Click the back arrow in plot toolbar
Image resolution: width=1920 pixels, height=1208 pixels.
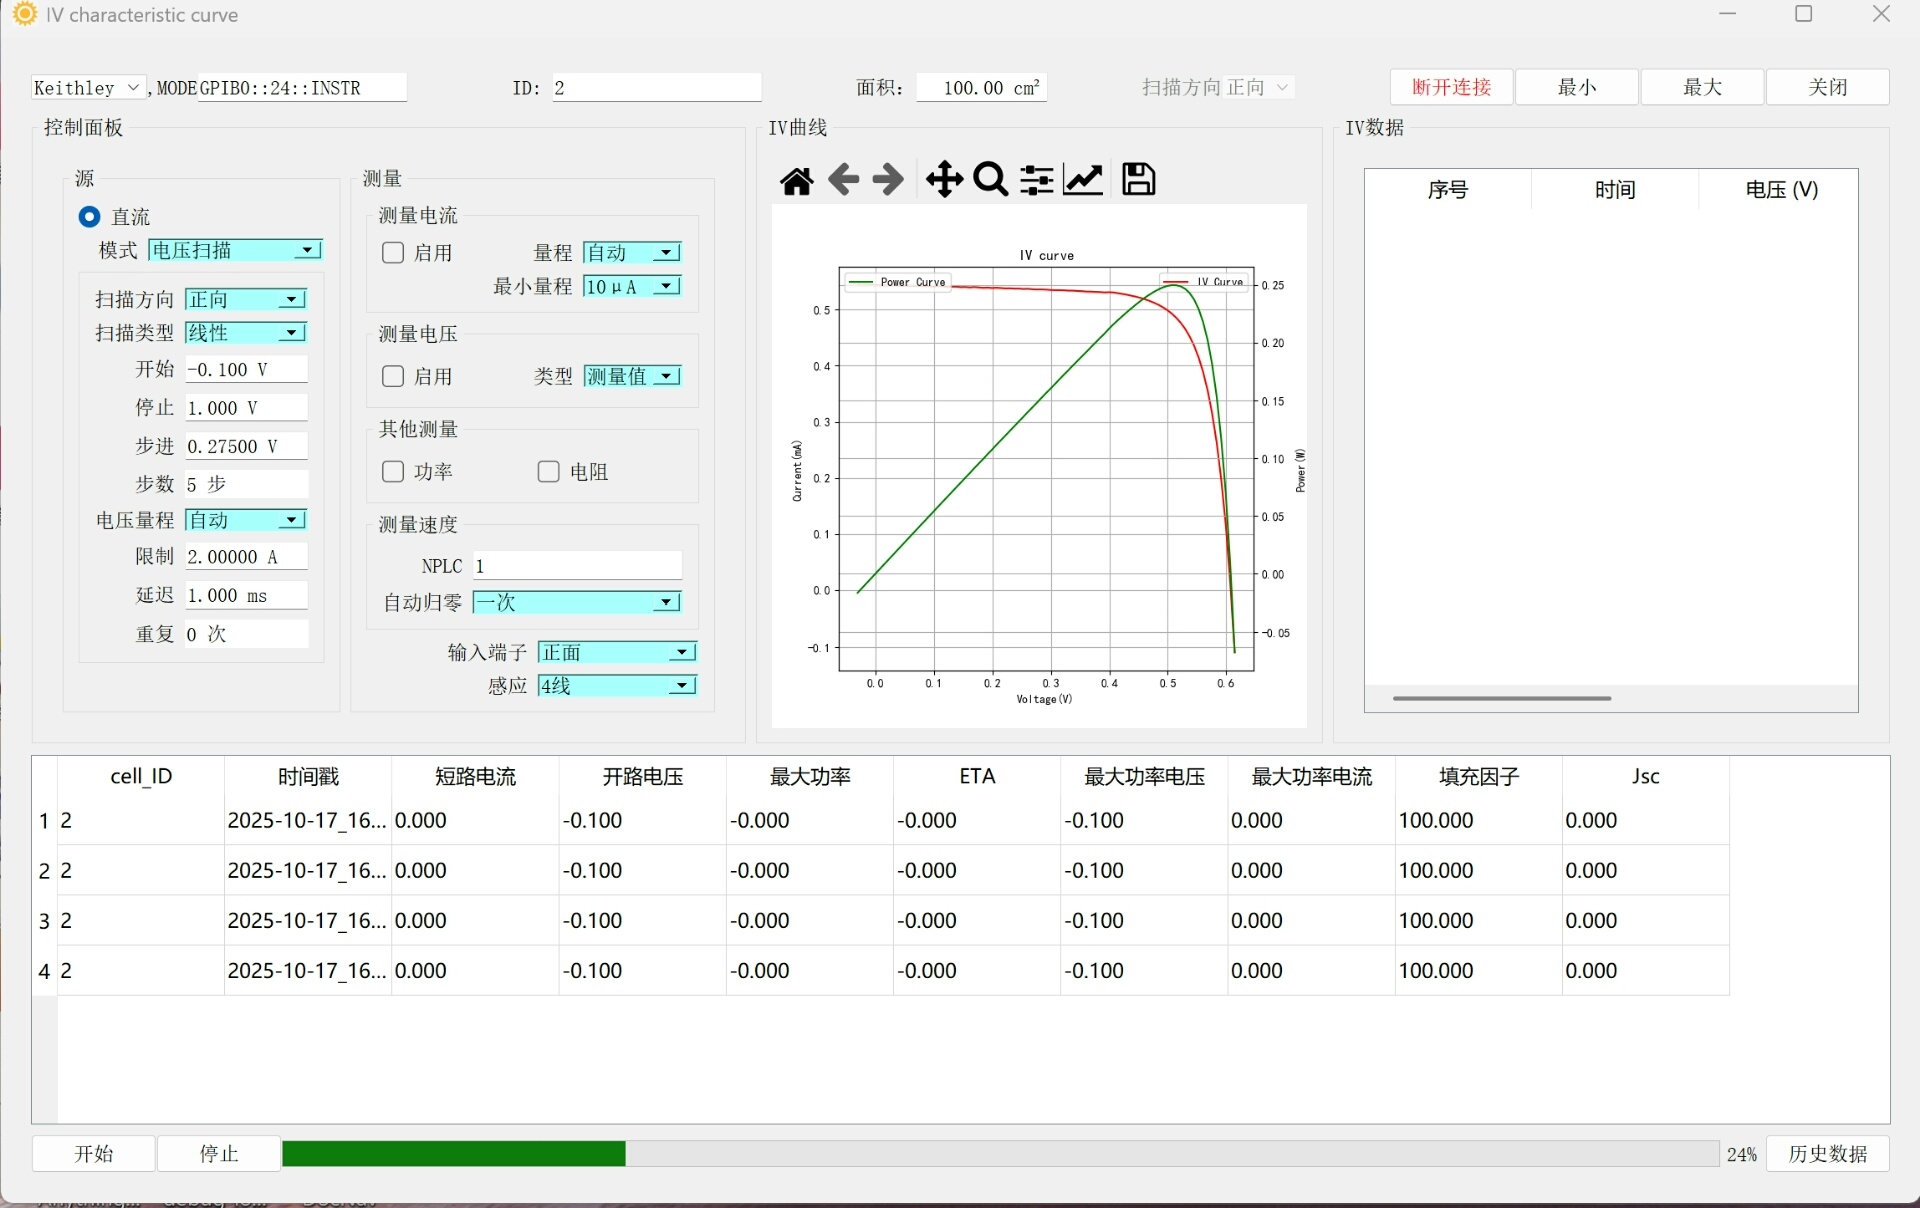coord(843,180)
